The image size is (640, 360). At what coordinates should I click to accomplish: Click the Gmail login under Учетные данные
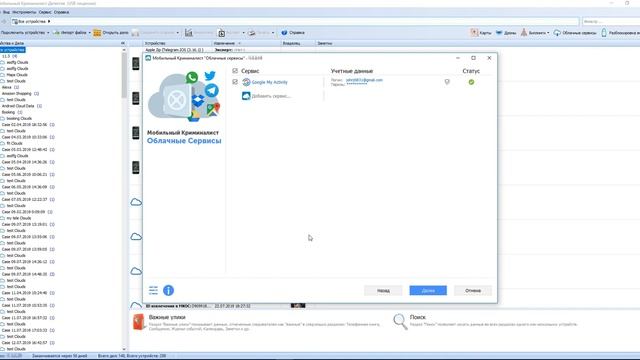click(x=364, y=80)
